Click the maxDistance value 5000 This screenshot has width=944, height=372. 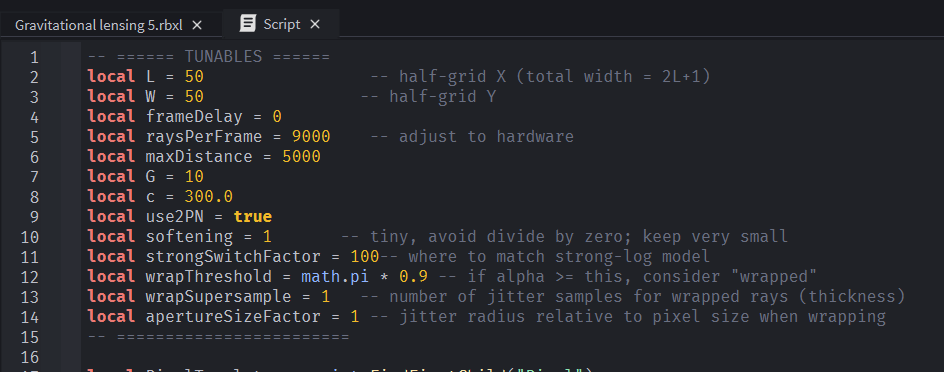coord(301,157)
